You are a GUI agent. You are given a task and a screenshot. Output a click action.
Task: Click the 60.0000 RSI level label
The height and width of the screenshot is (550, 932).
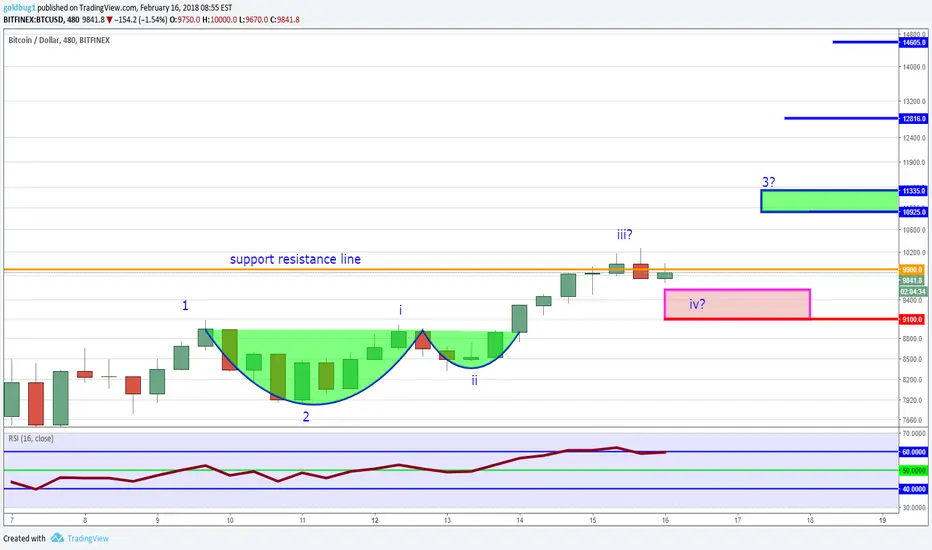pos(914,452)
